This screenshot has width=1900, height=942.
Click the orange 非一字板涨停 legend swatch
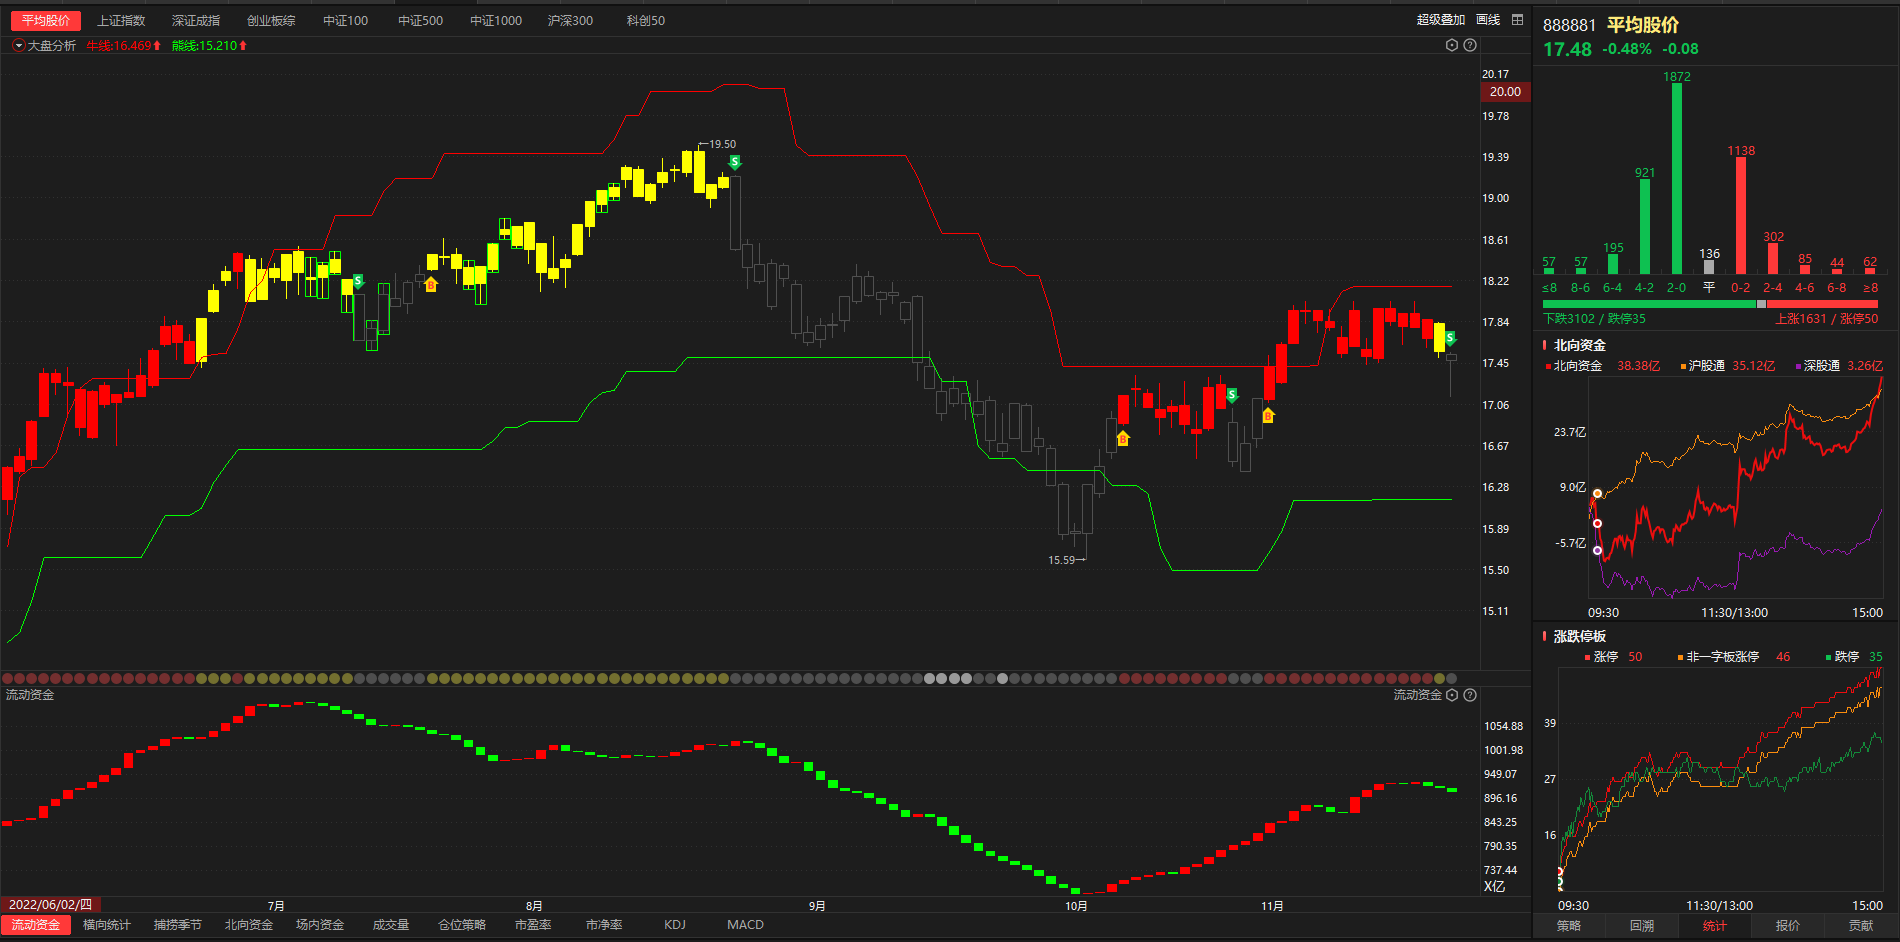tap(1680, 658)
